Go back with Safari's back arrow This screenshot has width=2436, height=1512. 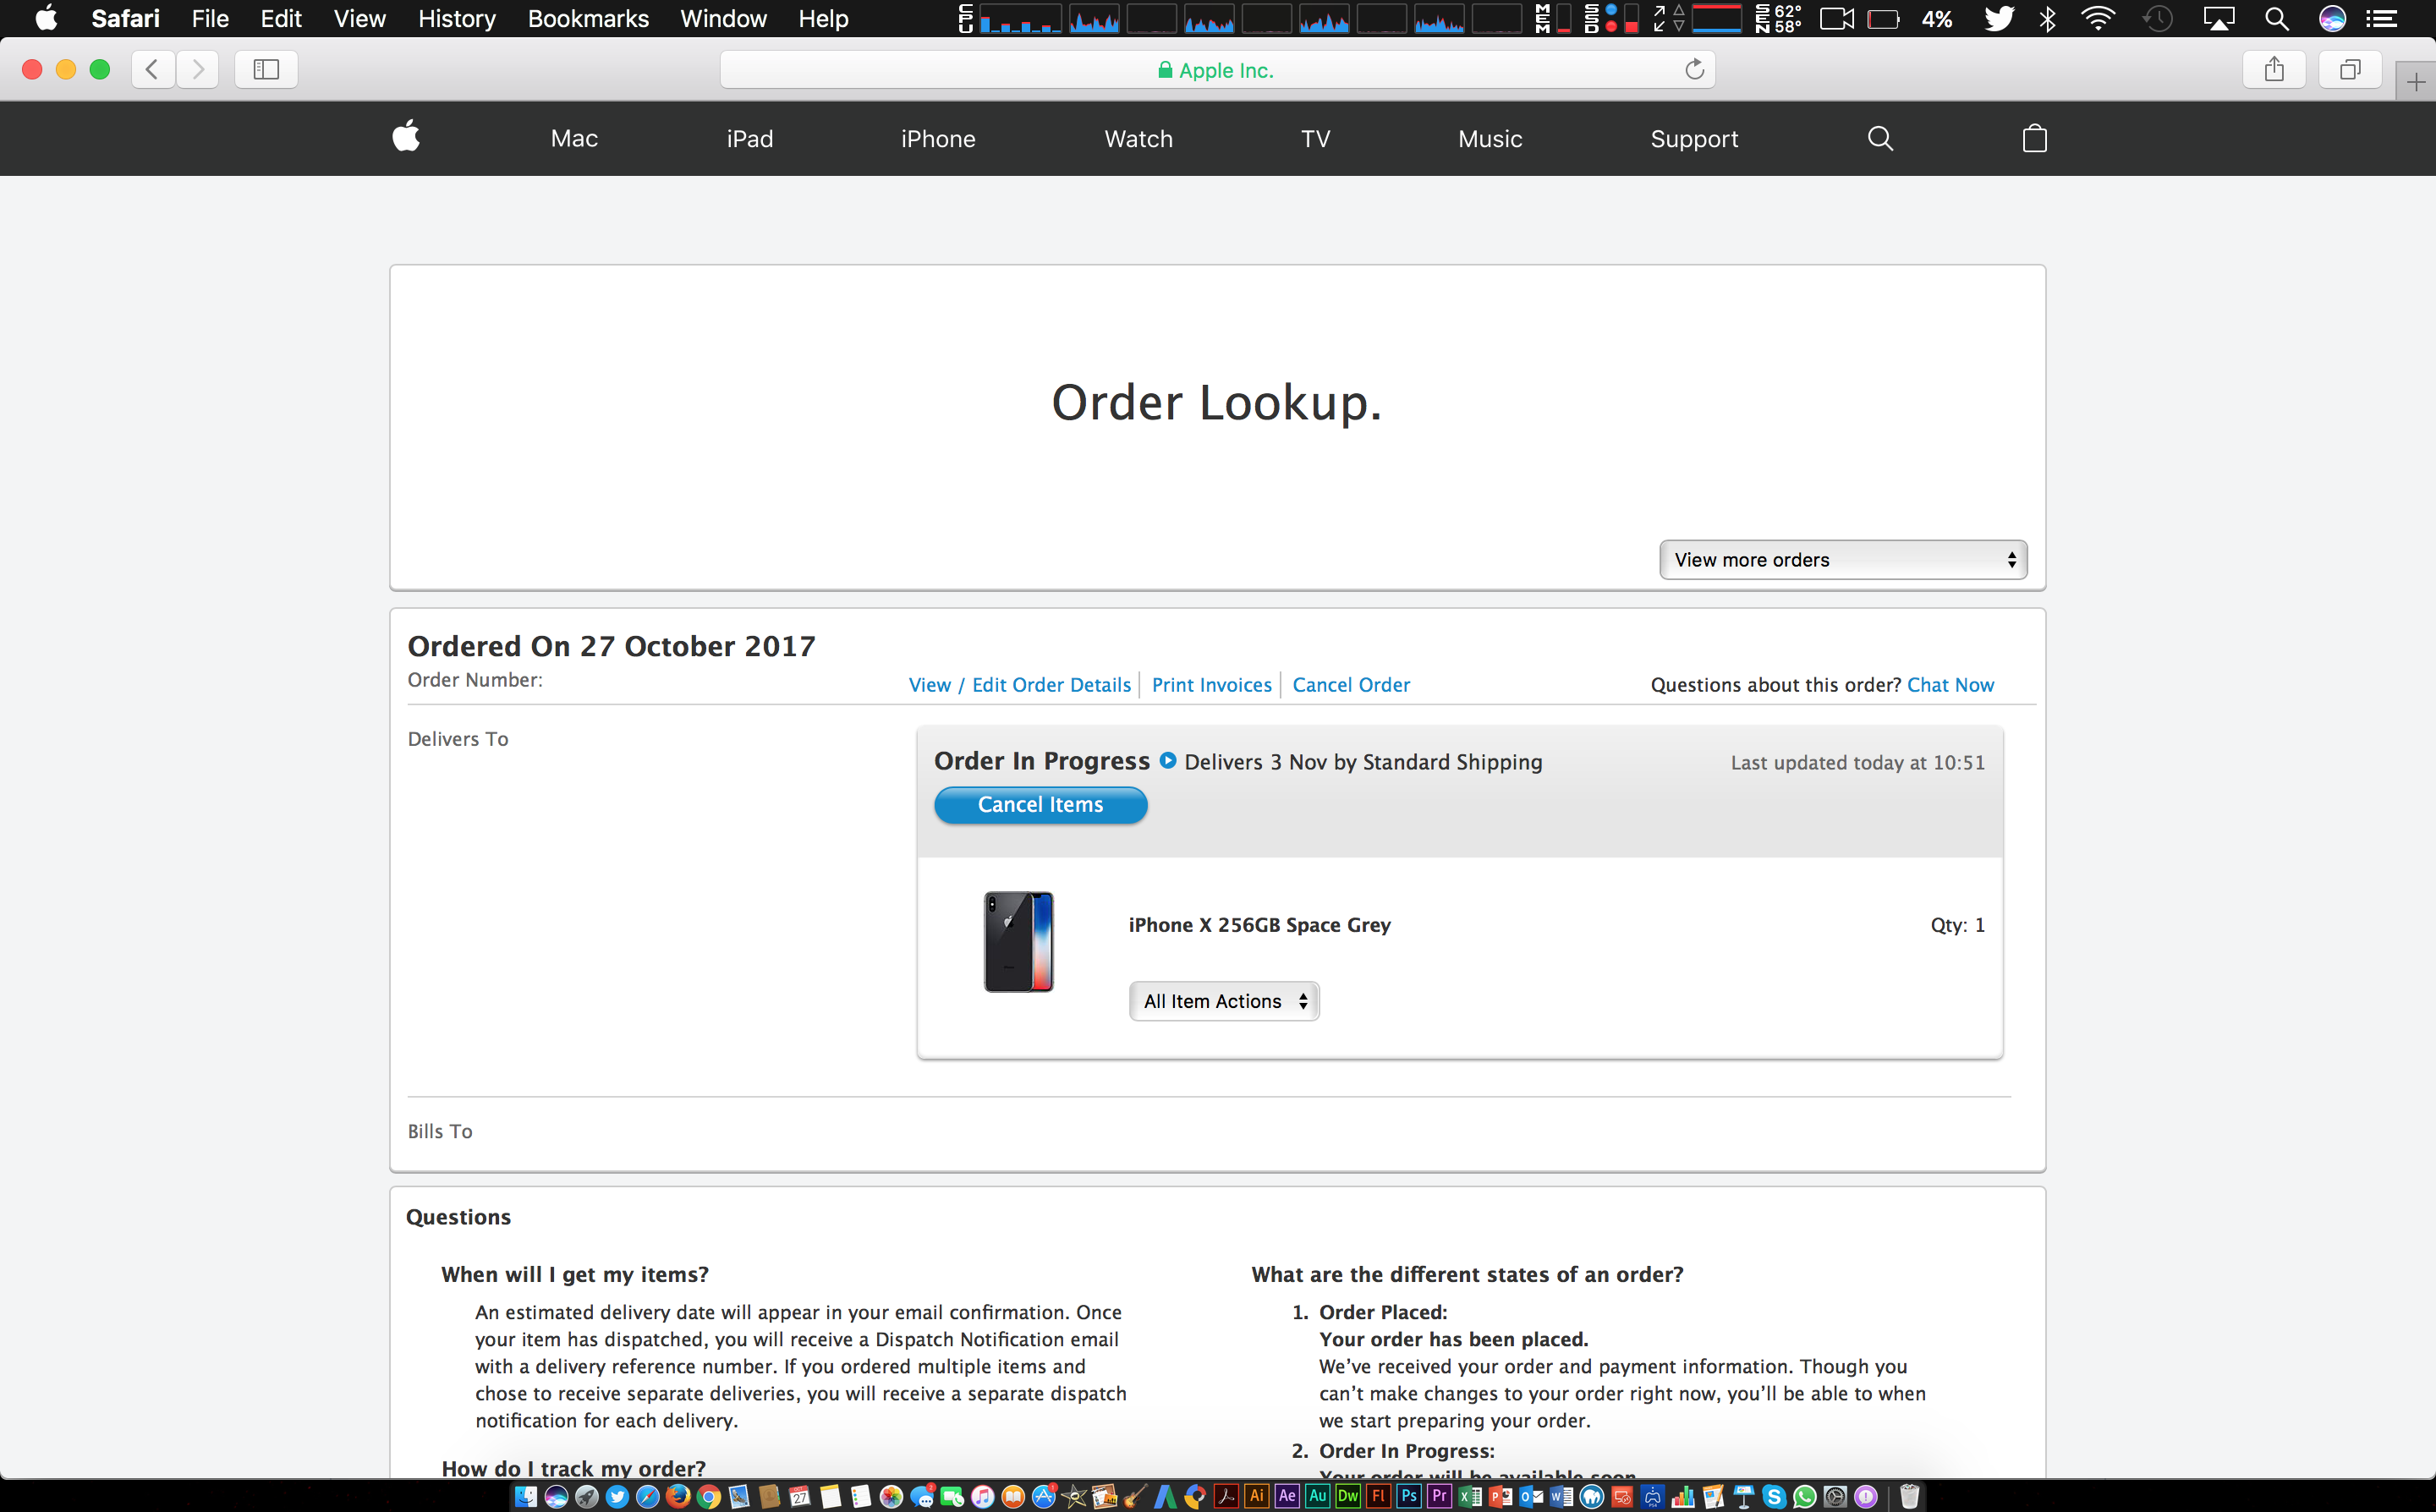coord(153,69)
